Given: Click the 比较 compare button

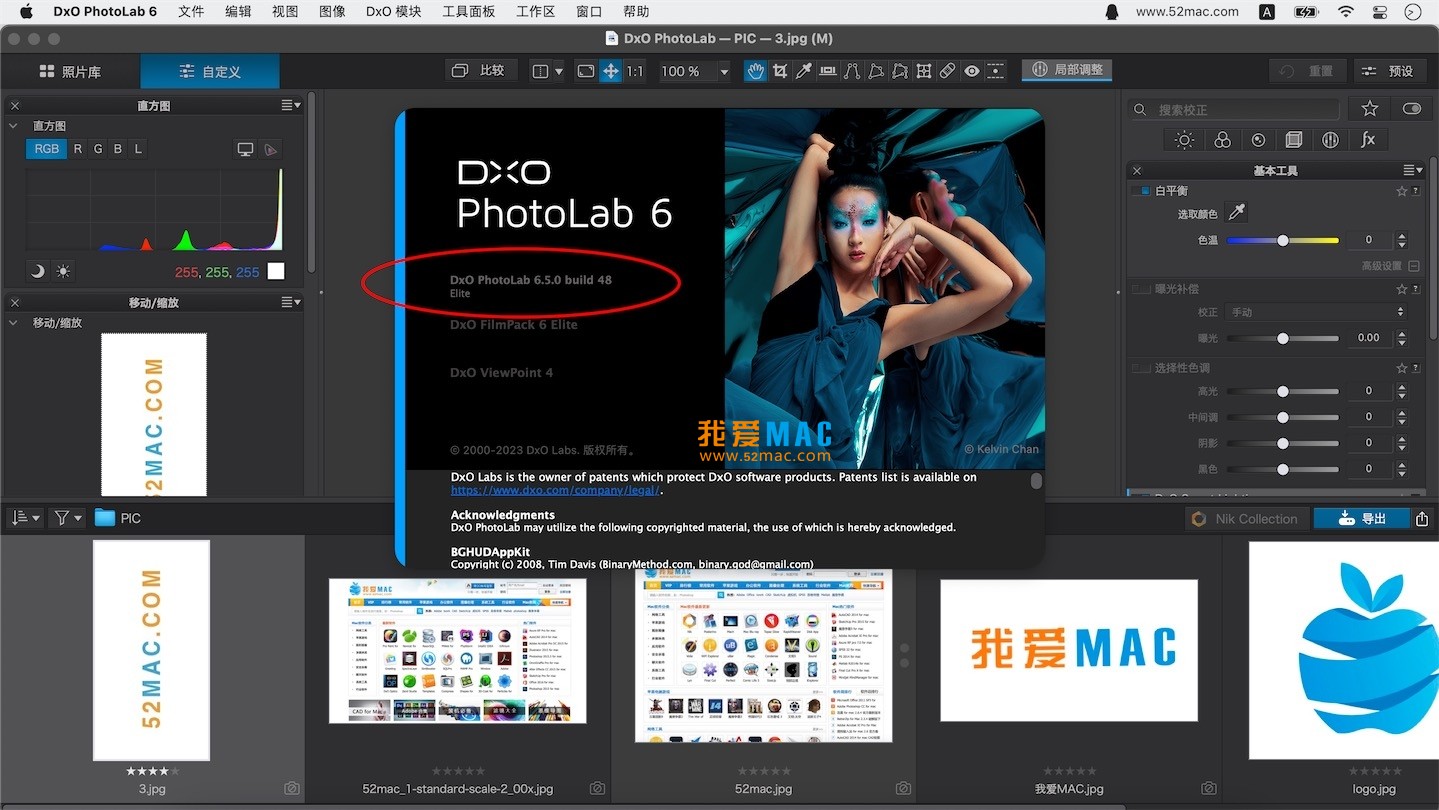Looking at the screenshot, I should click(x=480, y=71).
